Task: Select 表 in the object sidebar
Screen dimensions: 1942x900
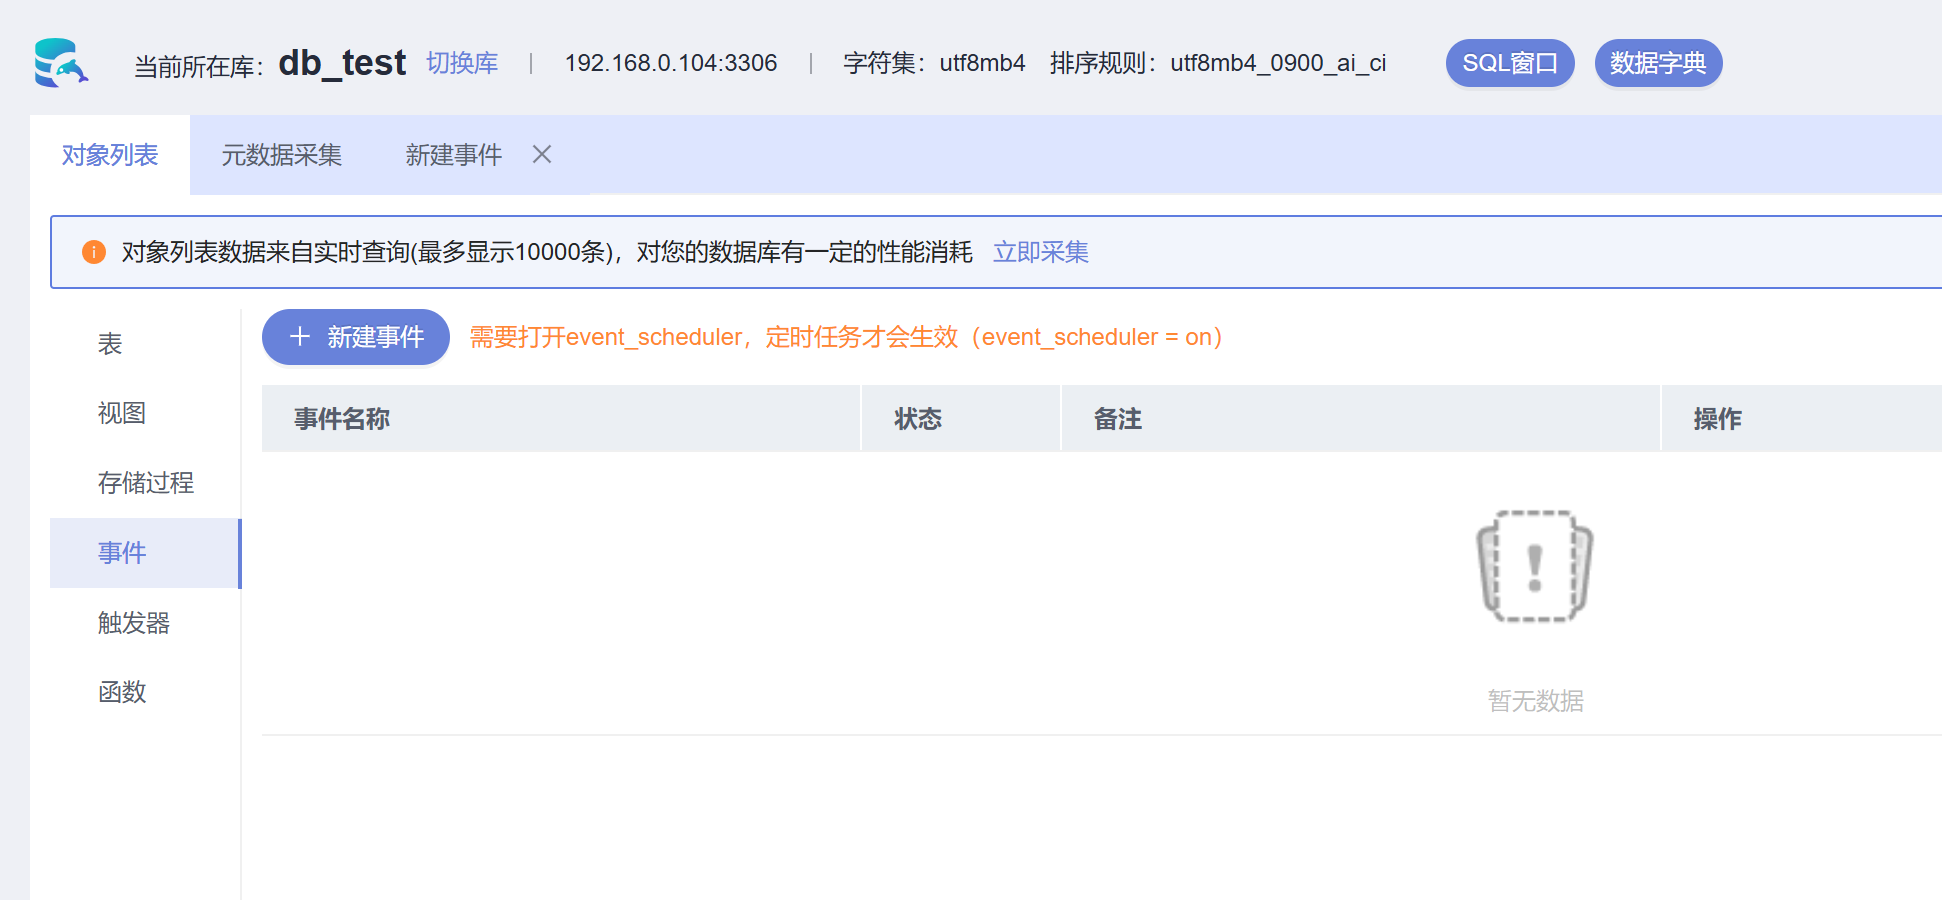Action: (x=110, y=344)
